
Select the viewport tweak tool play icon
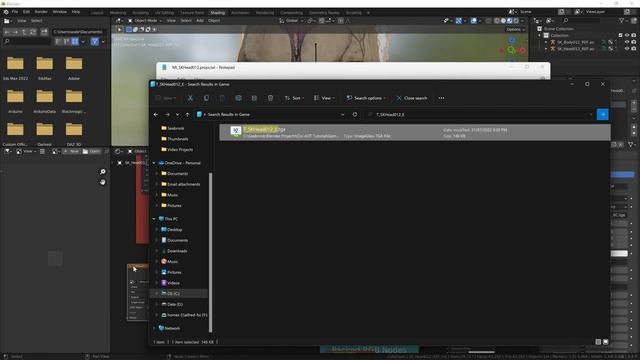(120, 29)
